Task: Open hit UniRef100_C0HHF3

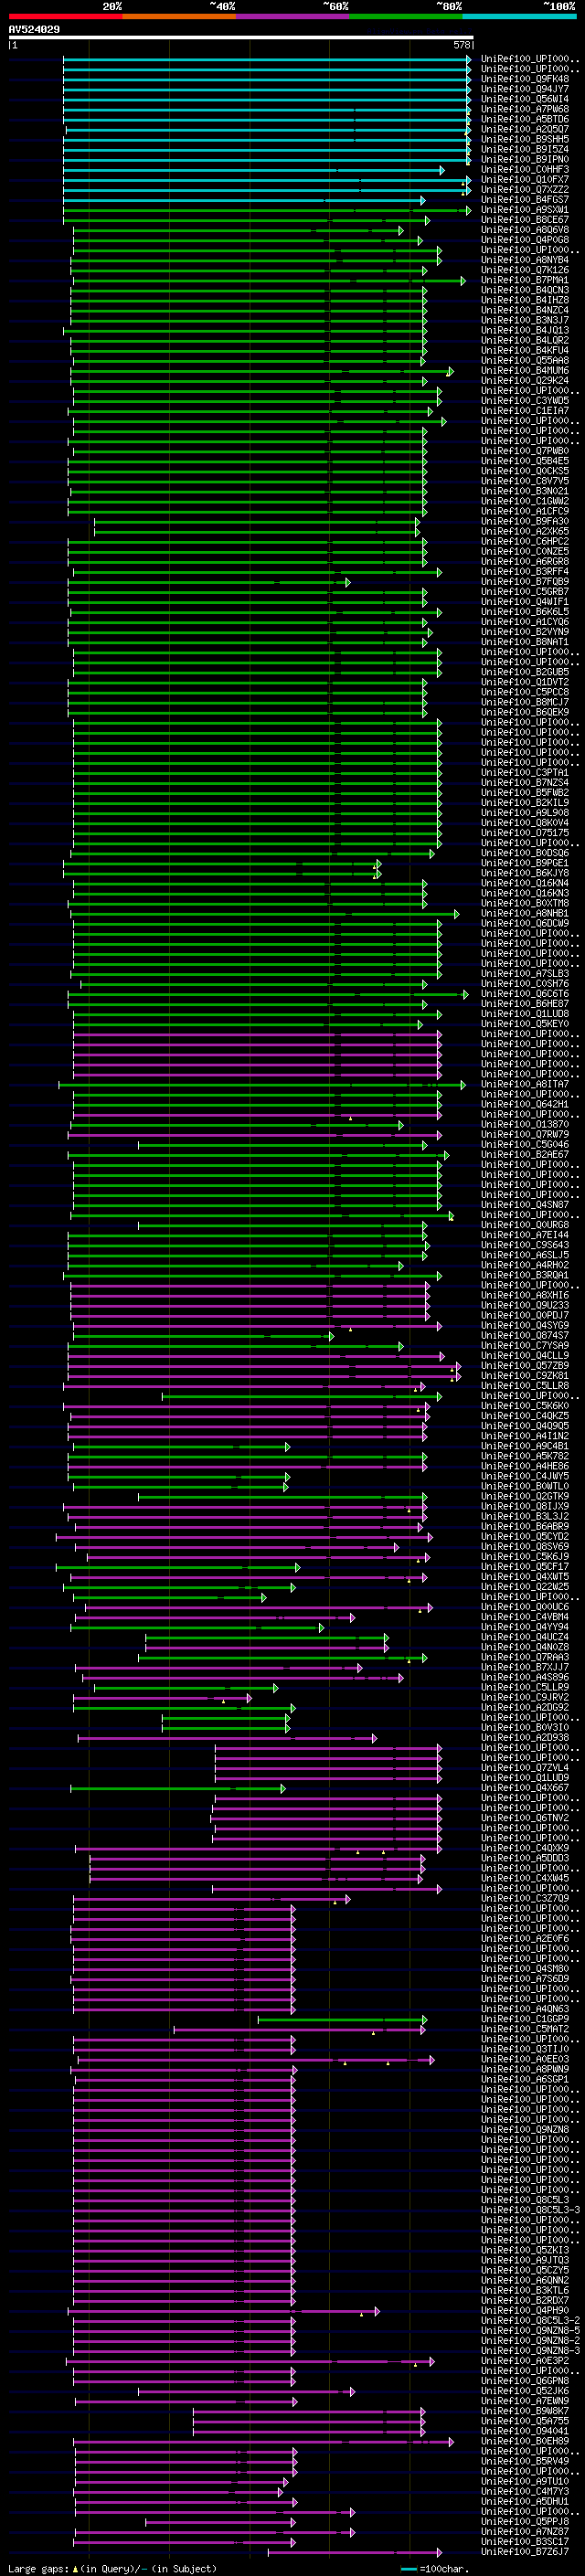Action: [525, 170]
